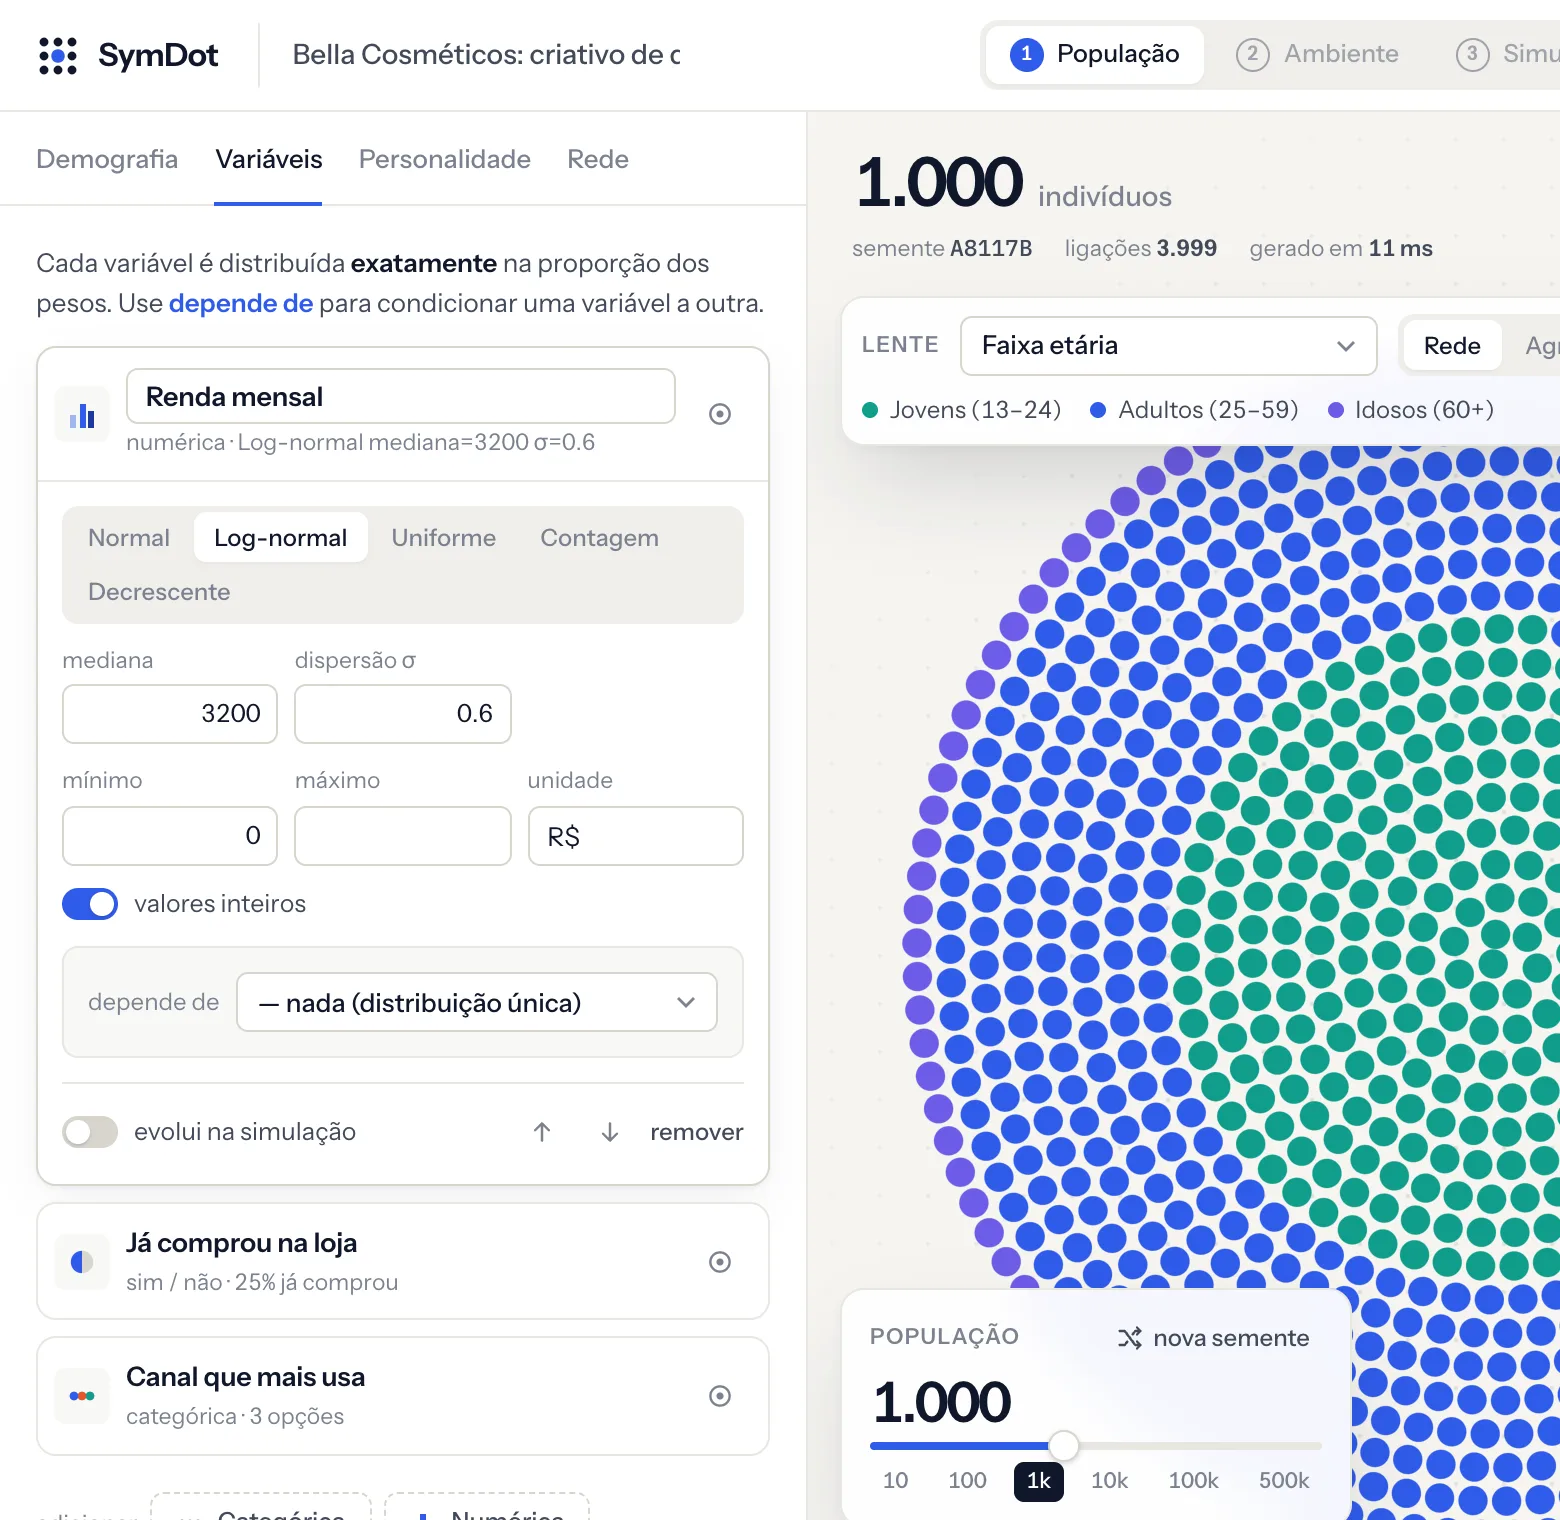Click the target icon on Renda mensal card
The image size is (1560, 1520).
coord(720,414)
